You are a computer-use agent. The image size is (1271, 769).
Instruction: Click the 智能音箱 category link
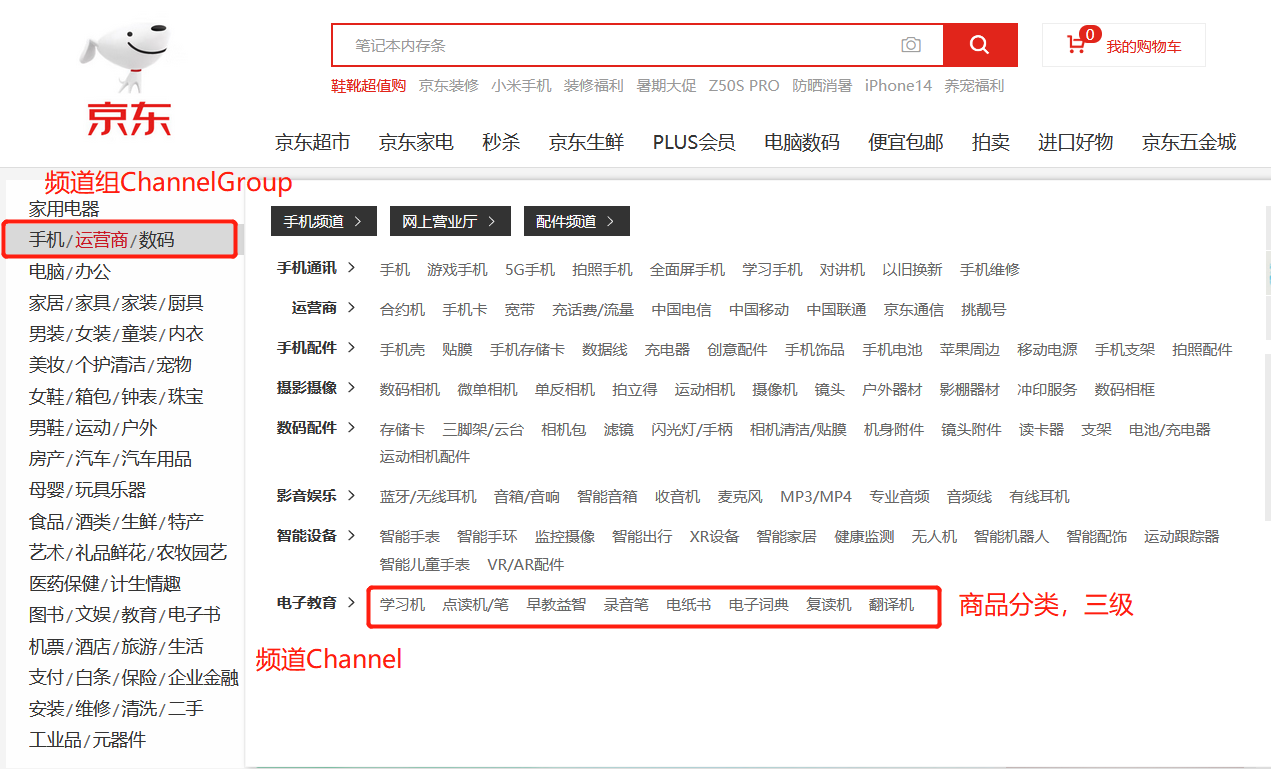[x=607, y=497]
